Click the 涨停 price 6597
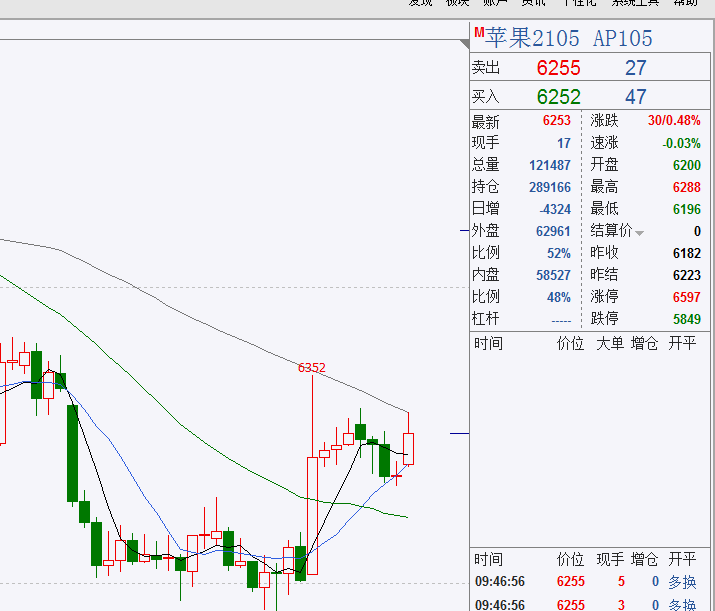 (686, 297)
